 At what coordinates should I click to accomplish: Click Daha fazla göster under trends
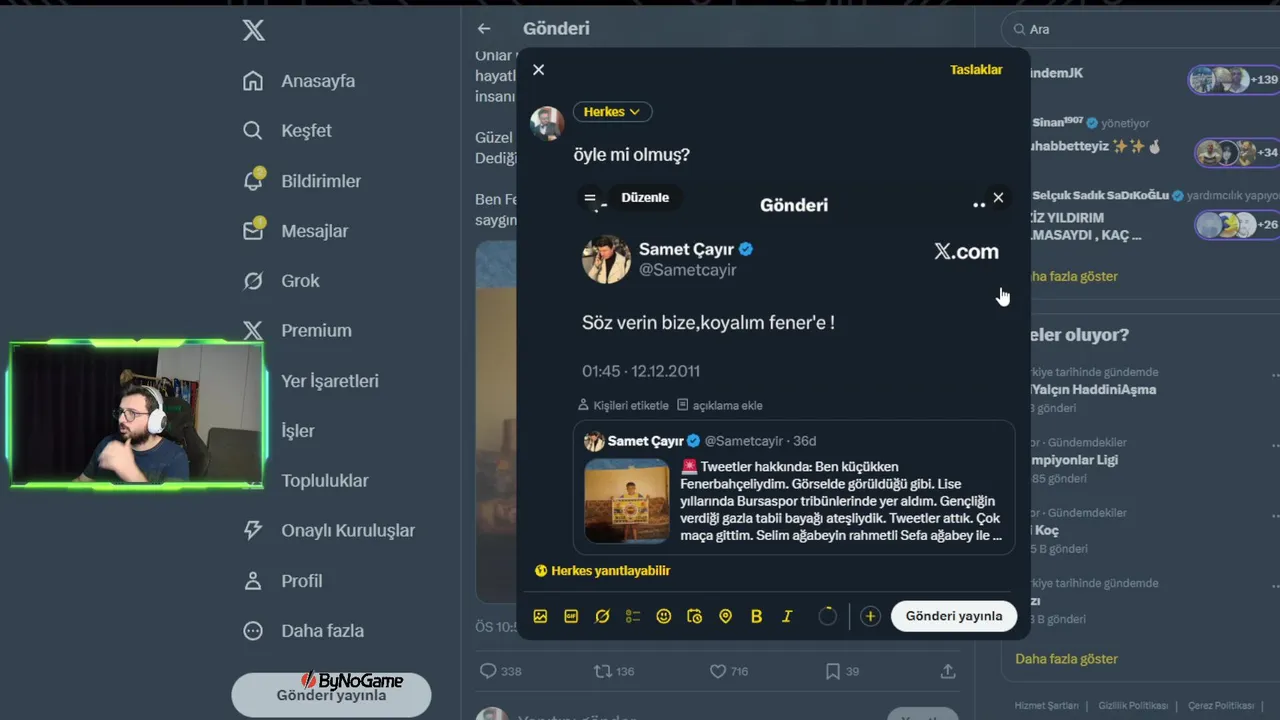click(x=1066, y=659)
